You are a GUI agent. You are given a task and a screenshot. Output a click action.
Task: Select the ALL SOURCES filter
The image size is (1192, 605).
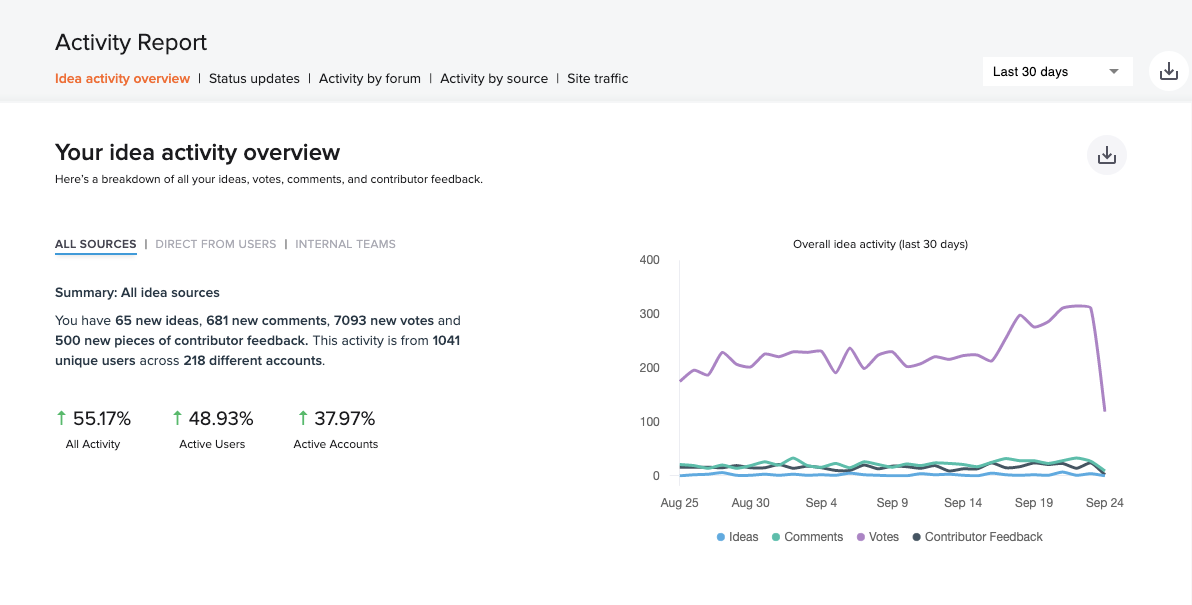(x=95, y=244)
